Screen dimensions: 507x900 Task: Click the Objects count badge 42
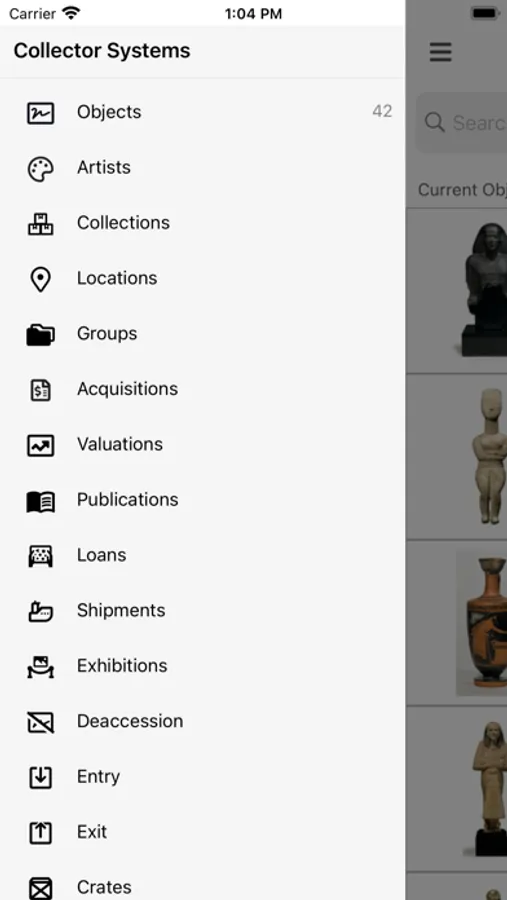[382, 111]
